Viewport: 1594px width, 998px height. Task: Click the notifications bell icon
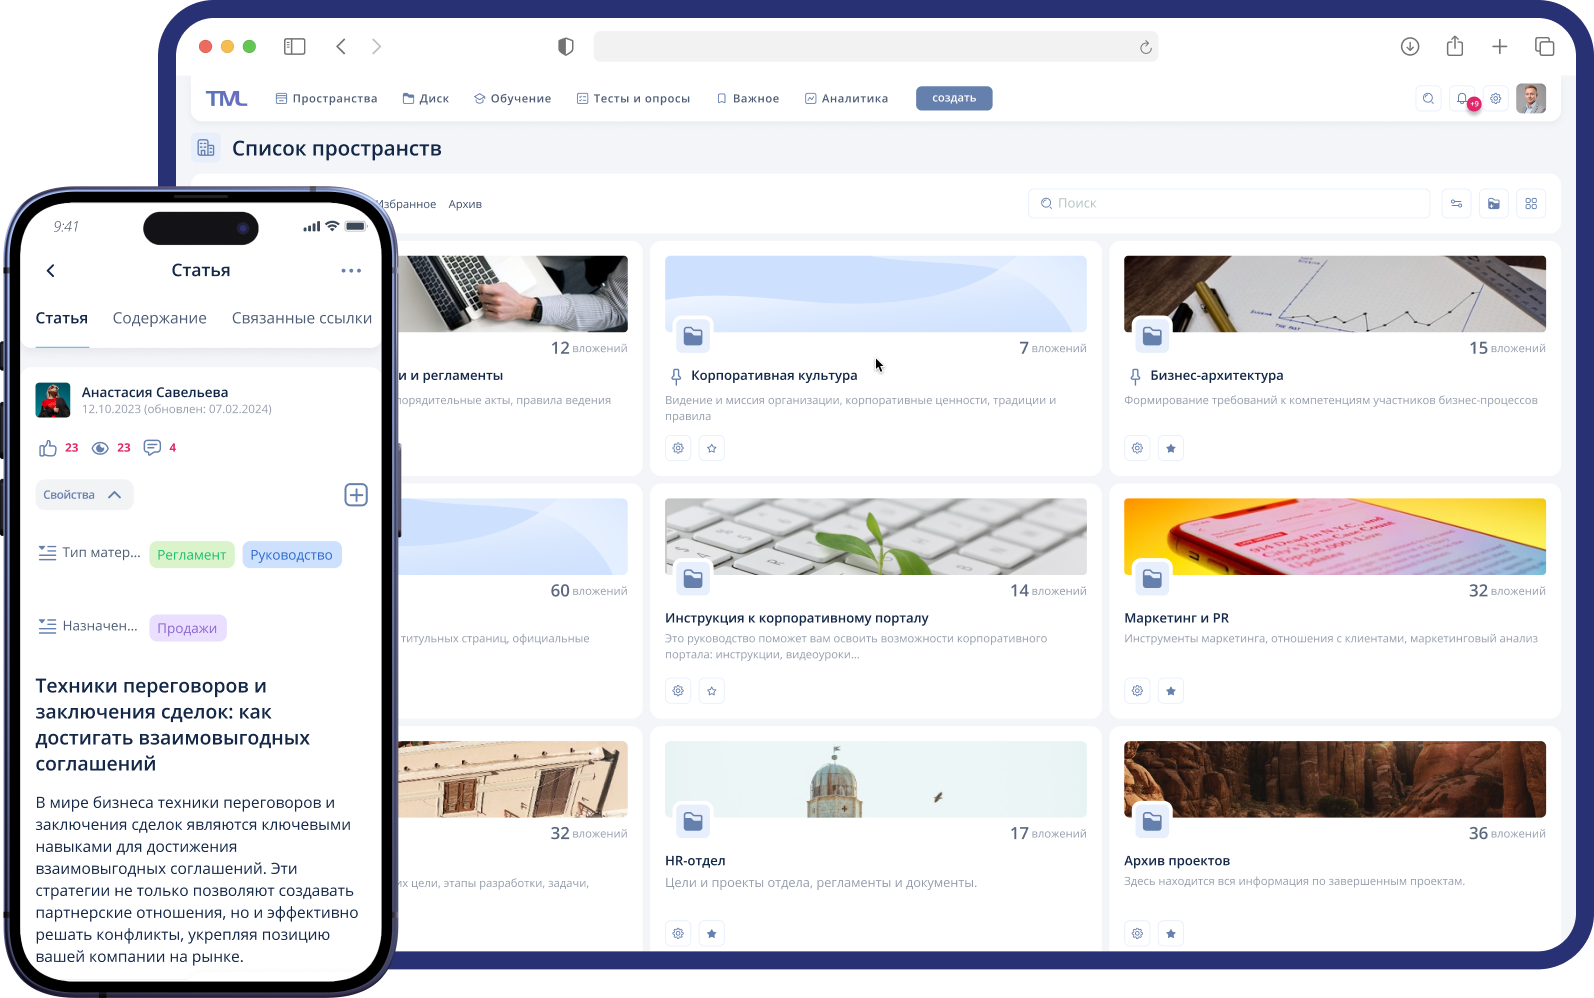coord(1462,98)
